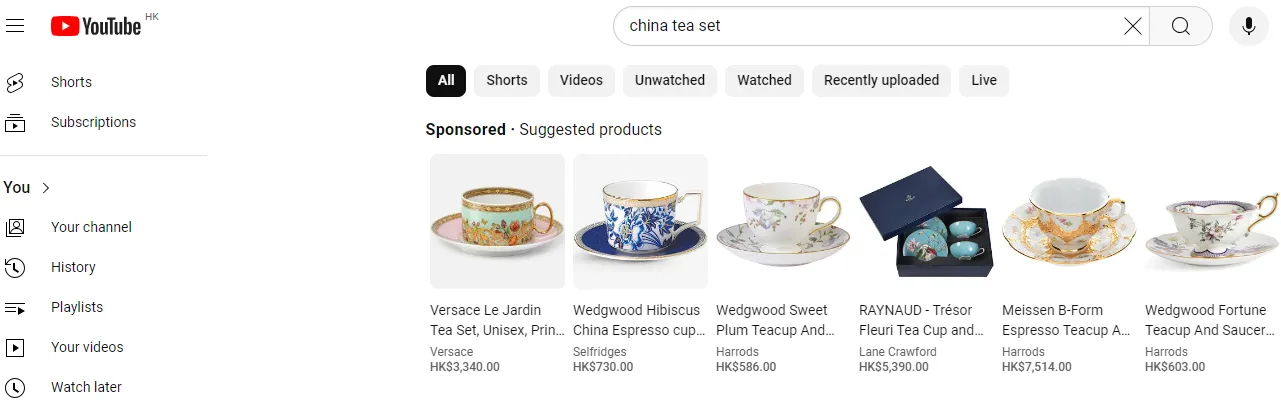Open the History clock icon
Viewport: 1281px width, 420px height.
pyautogui.click(x=15, y=267)
